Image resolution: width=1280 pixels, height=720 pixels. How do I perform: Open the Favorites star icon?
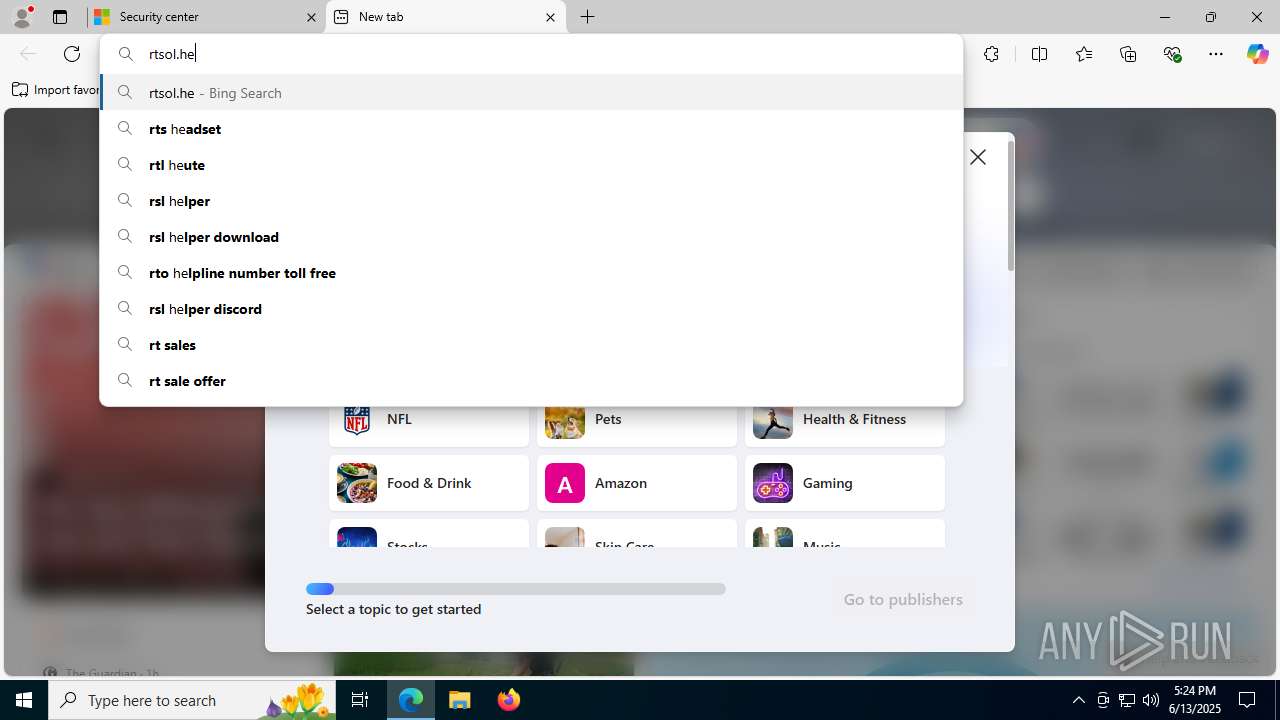1084,54
